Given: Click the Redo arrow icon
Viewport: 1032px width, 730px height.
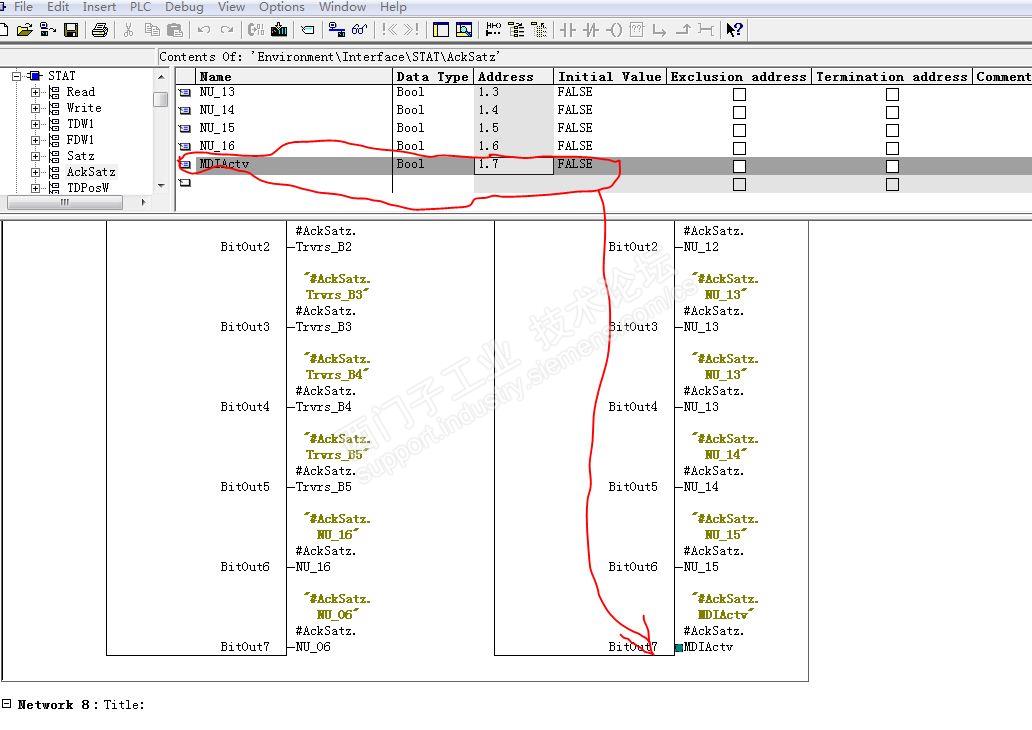Looking at the screenshot, I should 227,30.
